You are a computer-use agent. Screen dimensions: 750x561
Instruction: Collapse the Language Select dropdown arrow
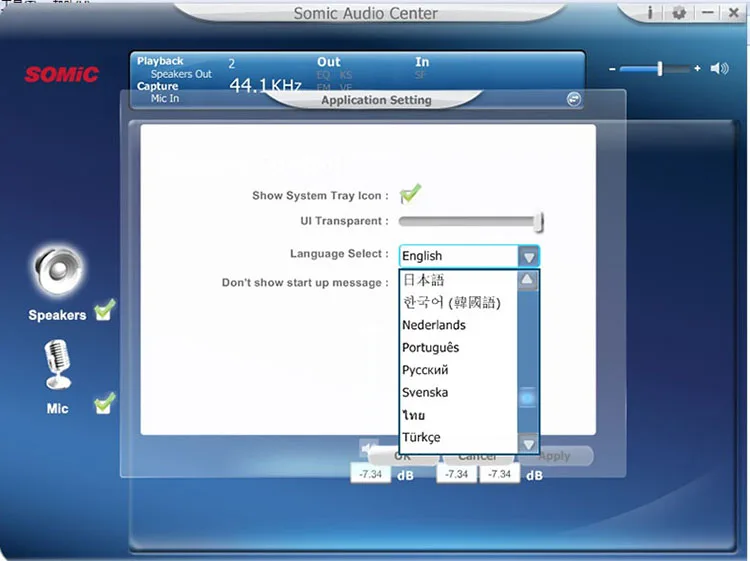point(529,256)
